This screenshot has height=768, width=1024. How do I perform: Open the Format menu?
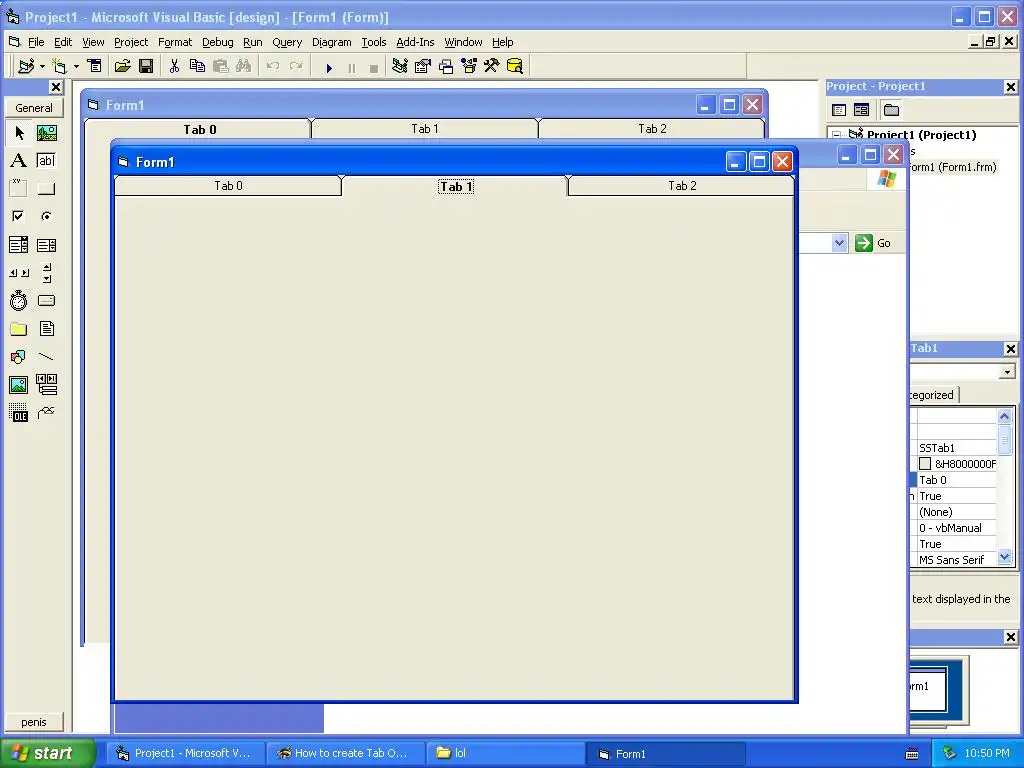pyautogui.click(x=175, y=42)
